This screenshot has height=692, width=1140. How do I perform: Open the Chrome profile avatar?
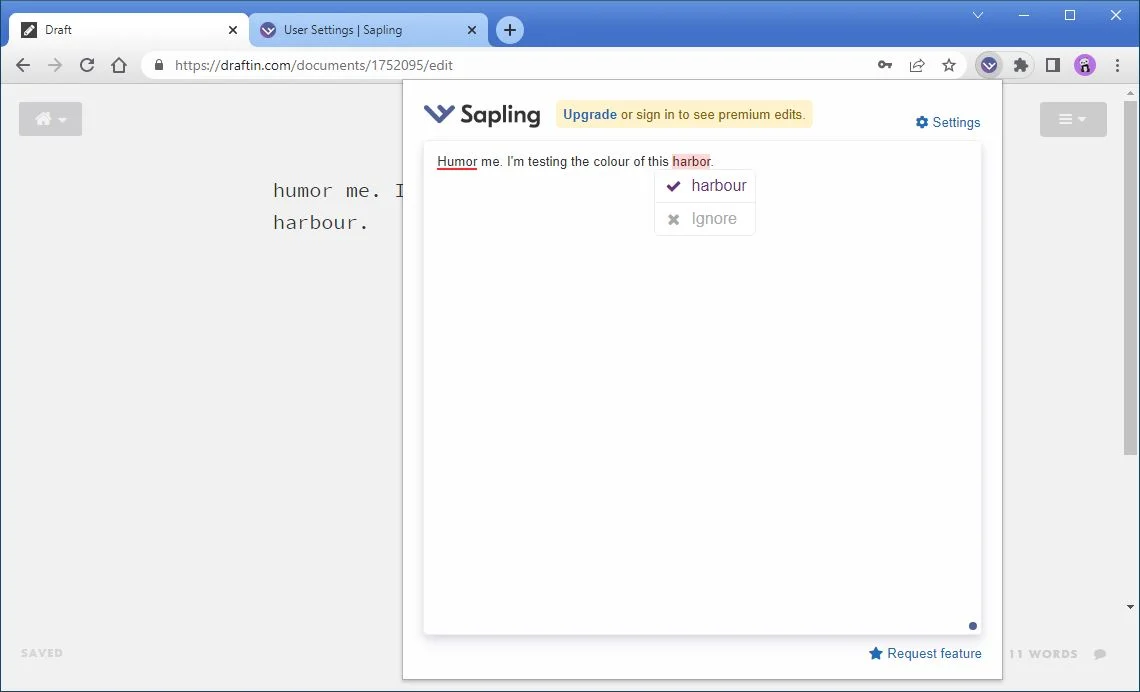point(1085,65)
